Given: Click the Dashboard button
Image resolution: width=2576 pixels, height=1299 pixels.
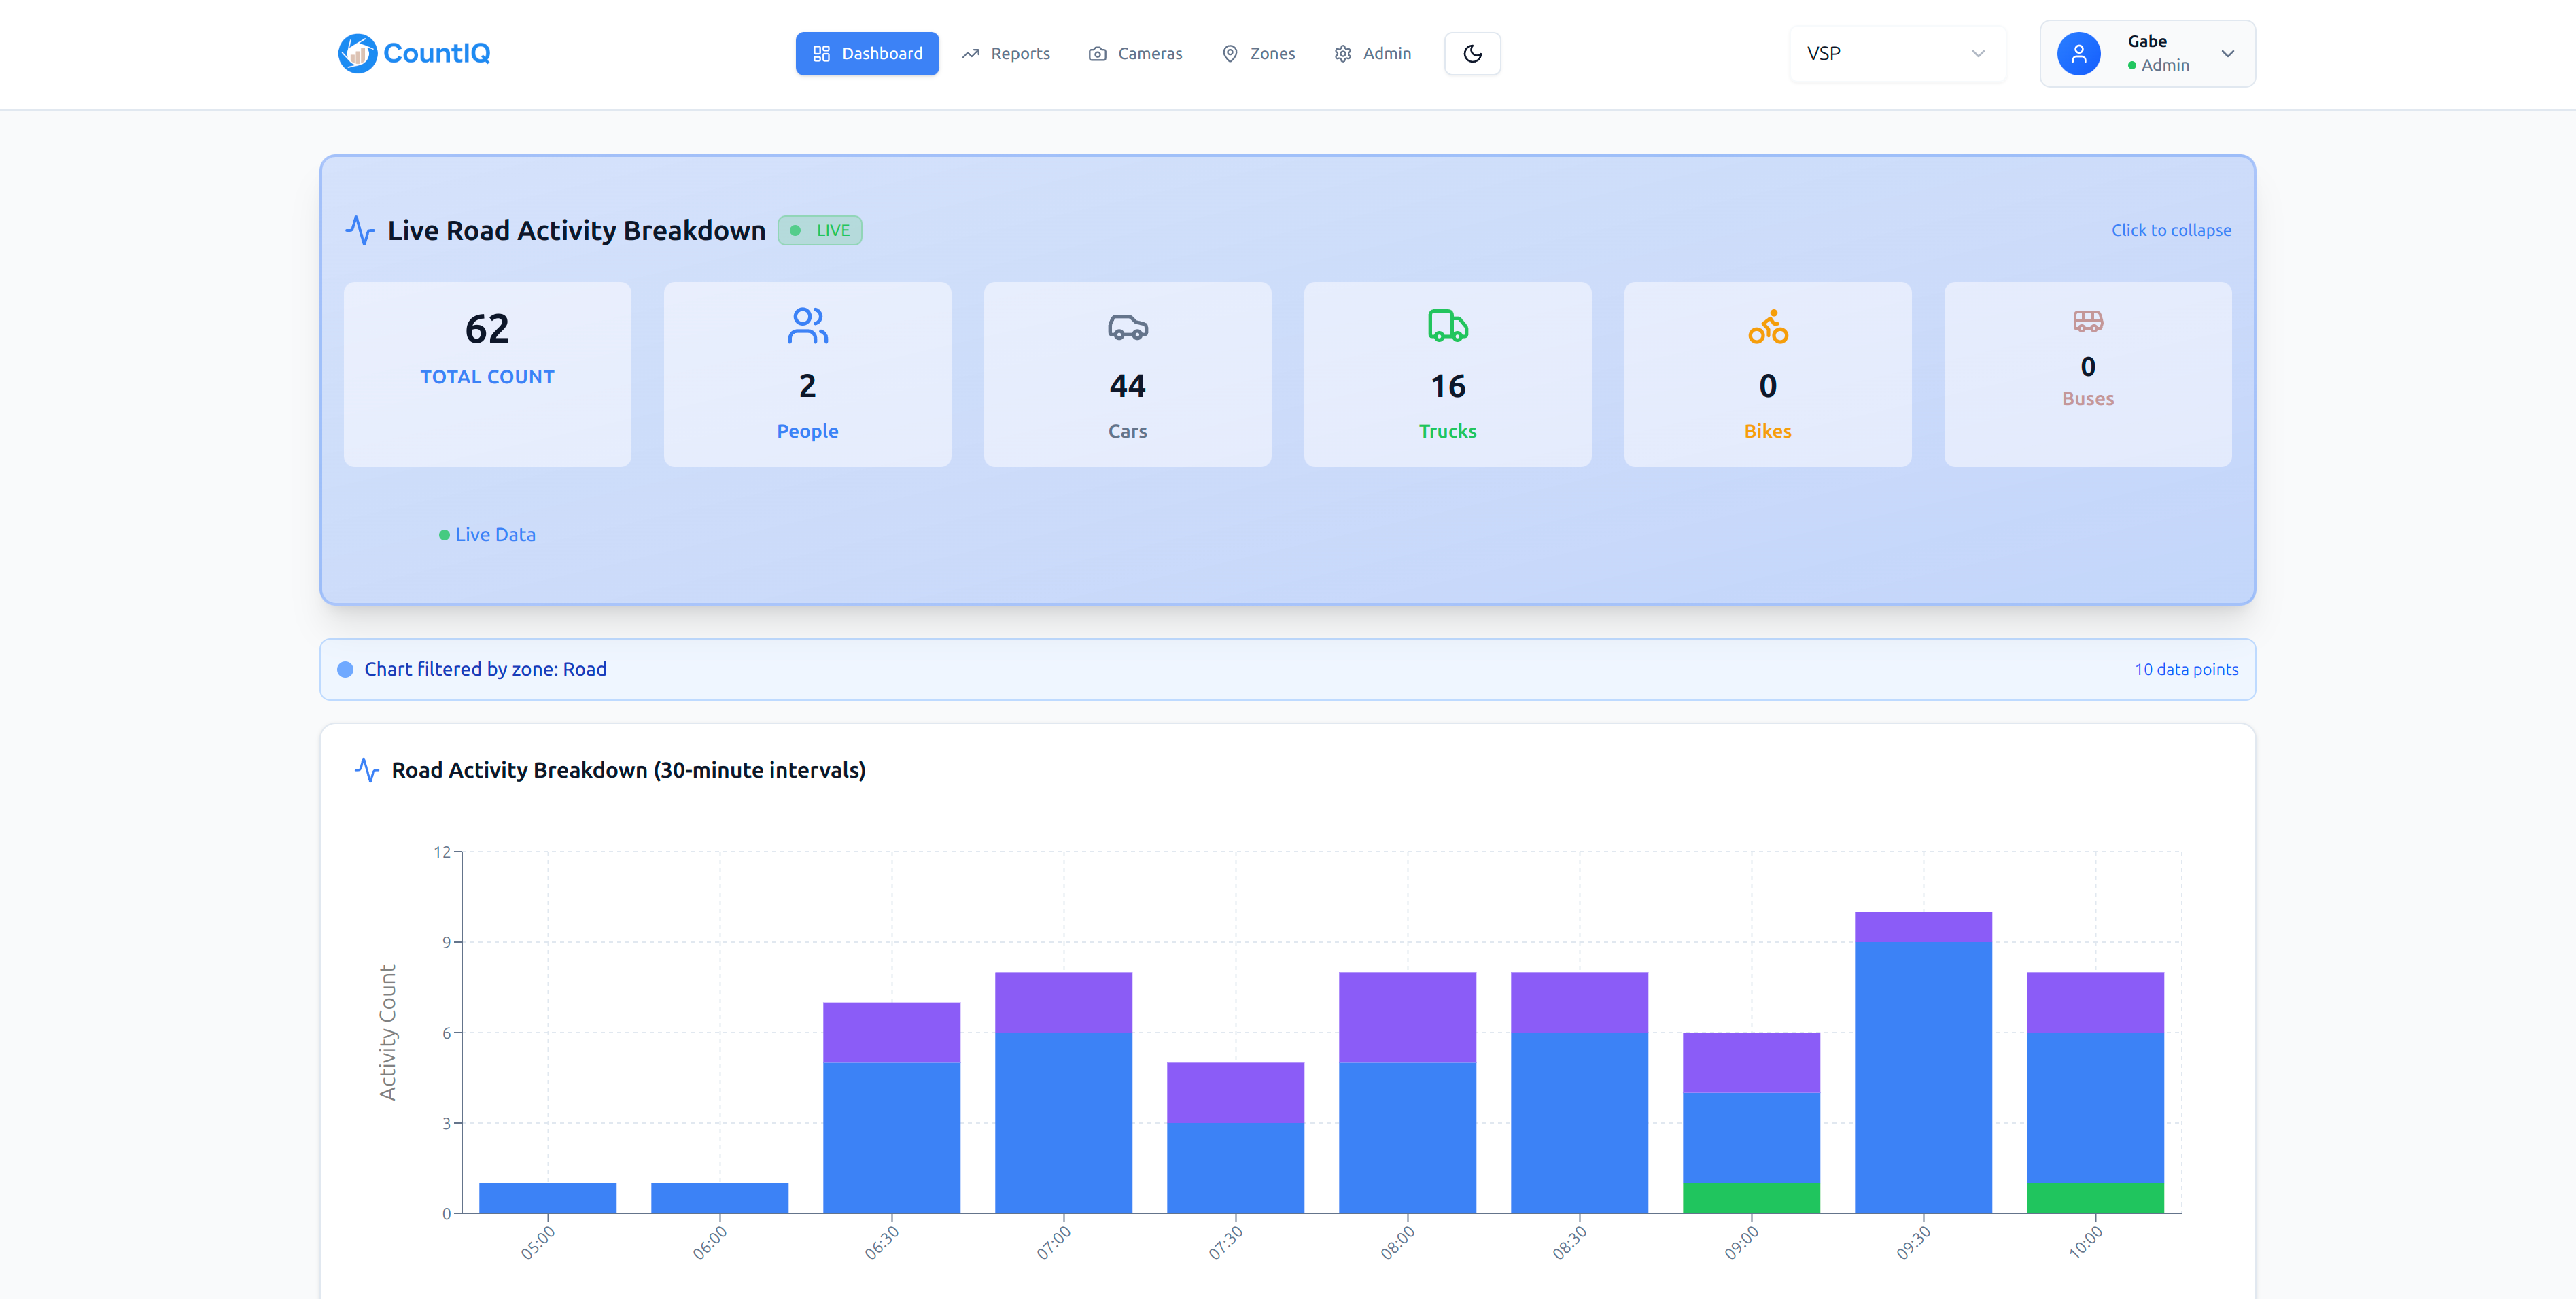Looking at the screenshot, I should point(867,53).
